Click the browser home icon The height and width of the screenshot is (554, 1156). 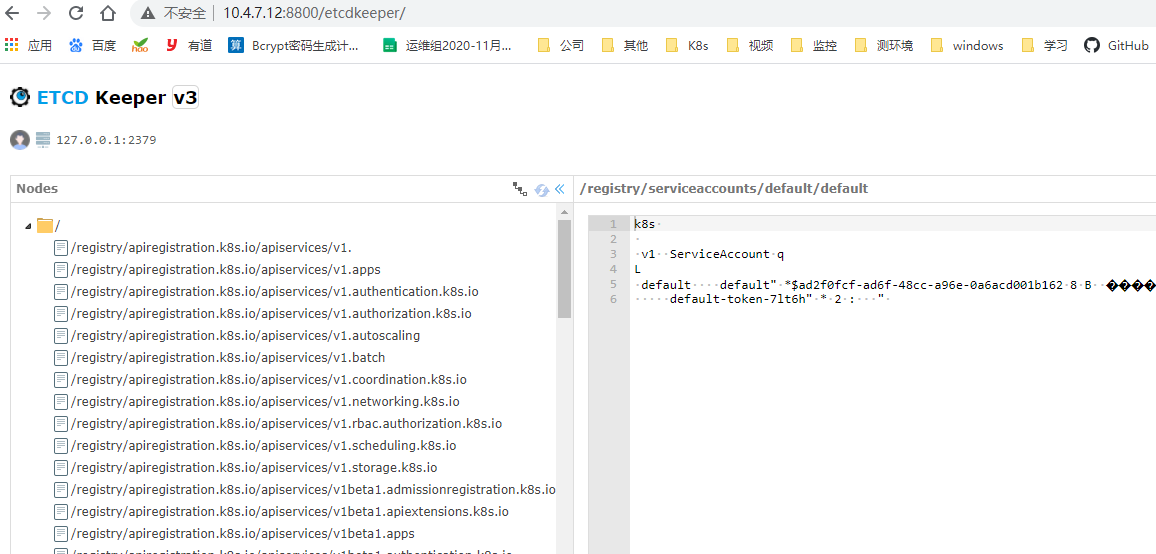[x=108, y=13]
